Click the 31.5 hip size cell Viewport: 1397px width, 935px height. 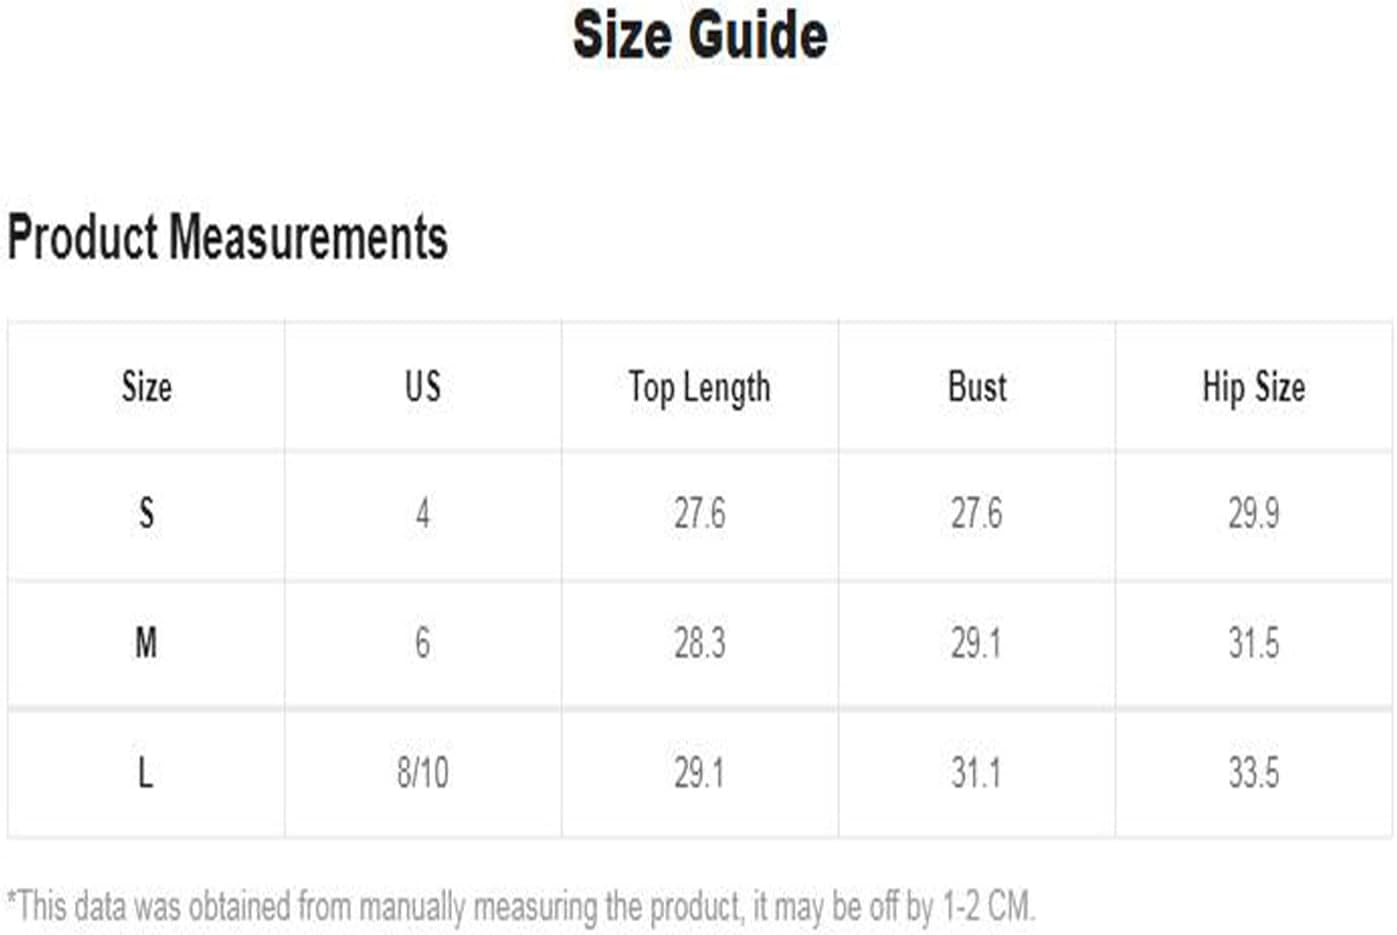coord(1254,643)
